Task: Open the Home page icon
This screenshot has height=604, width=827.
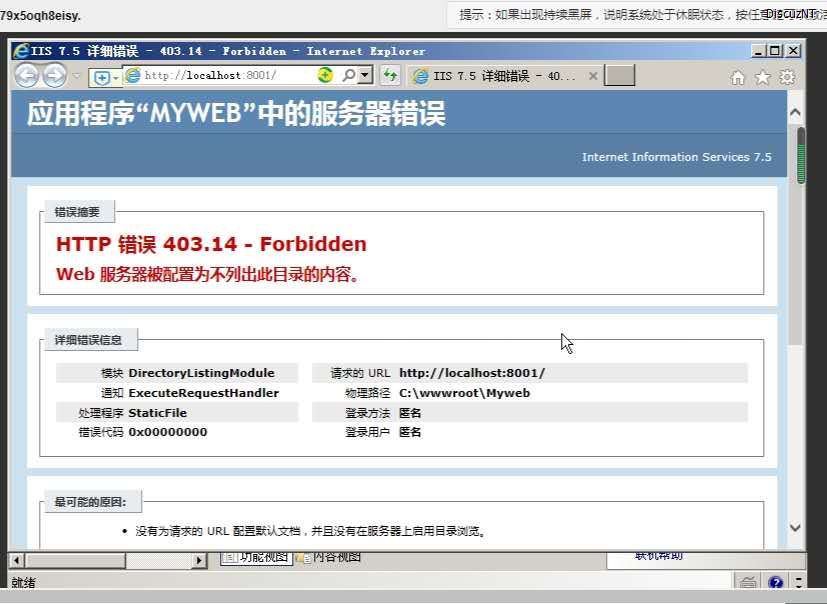Action: click(737, 78)
